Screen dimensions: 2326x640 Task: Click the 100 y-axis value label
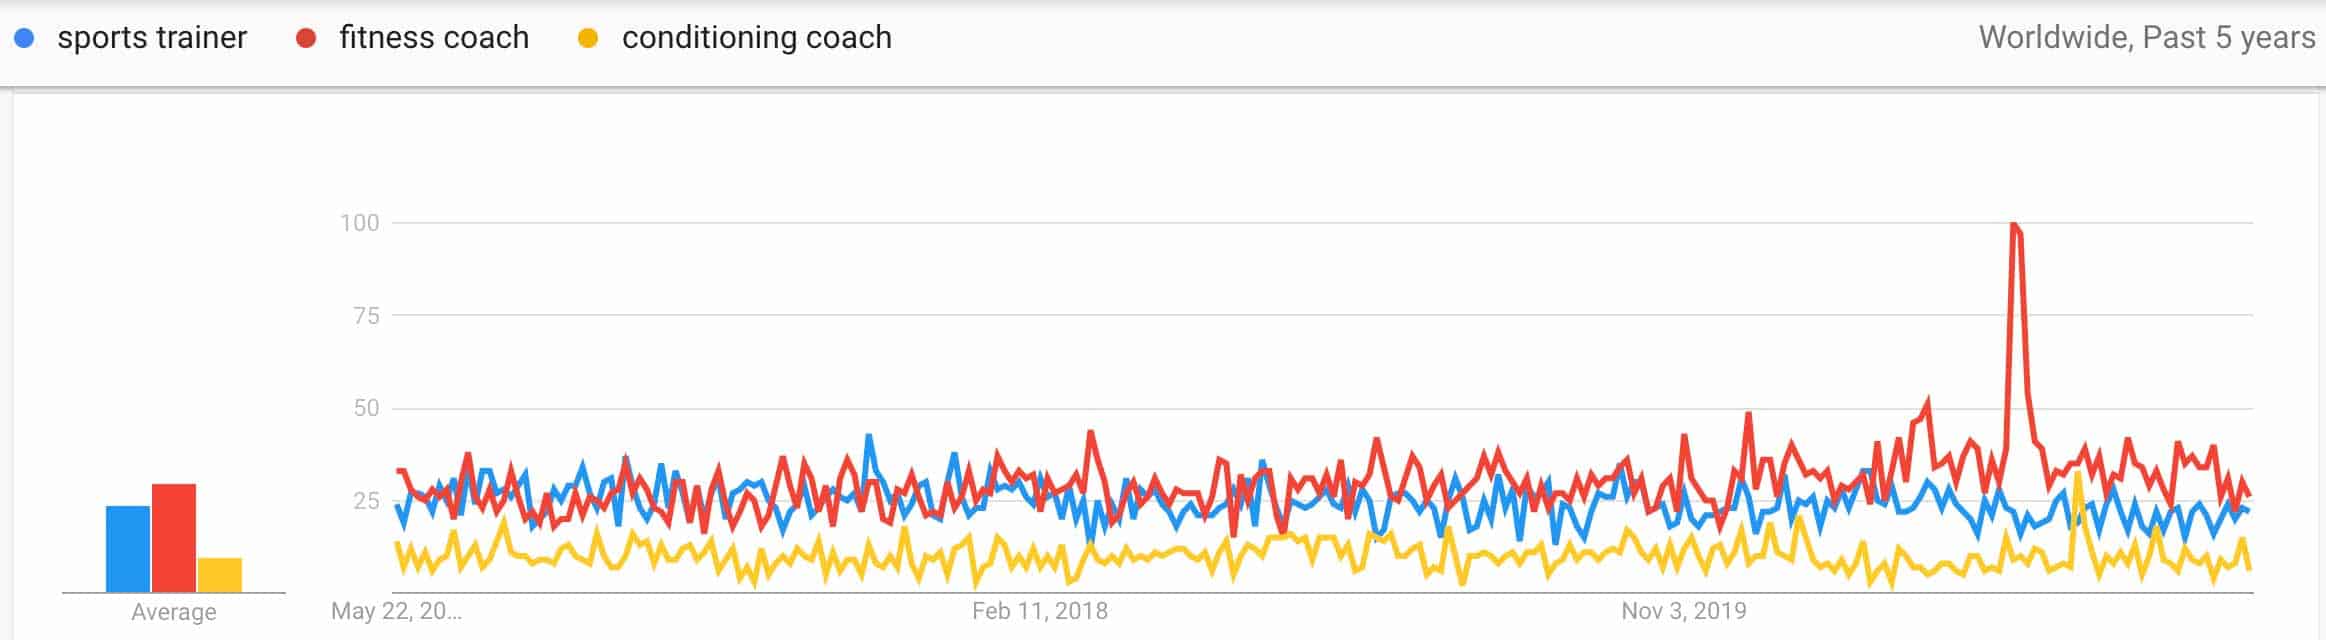point(360,223)
